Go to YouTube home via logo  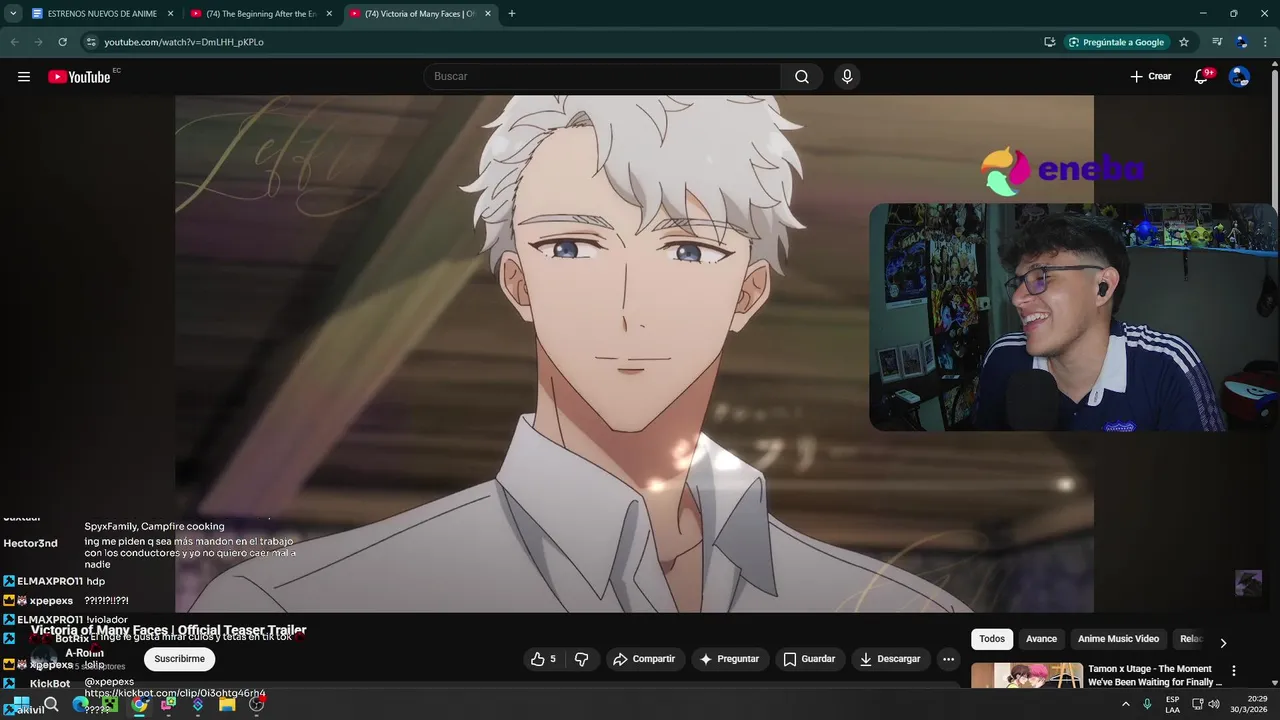point(79,77)
